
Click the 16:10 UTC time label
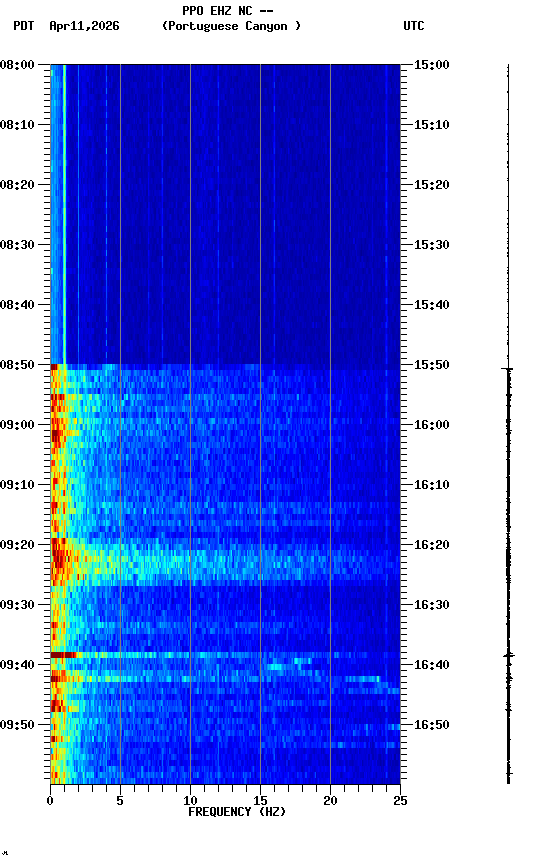coord(432,485)
